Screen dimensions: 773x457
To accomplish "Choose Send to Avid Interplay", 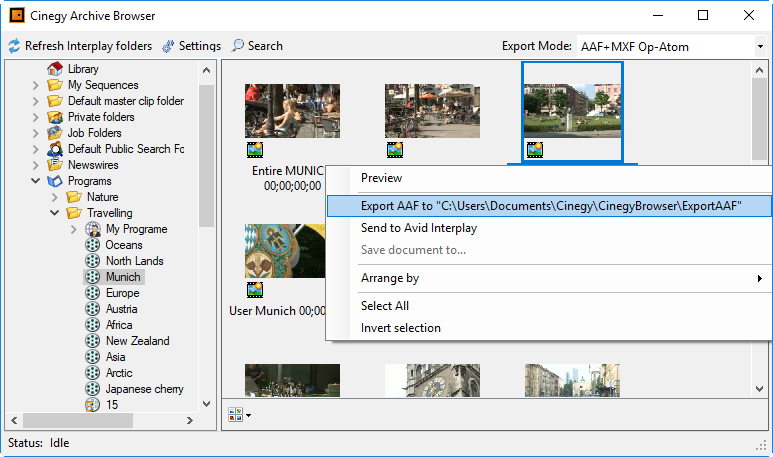I will point(549,228).
